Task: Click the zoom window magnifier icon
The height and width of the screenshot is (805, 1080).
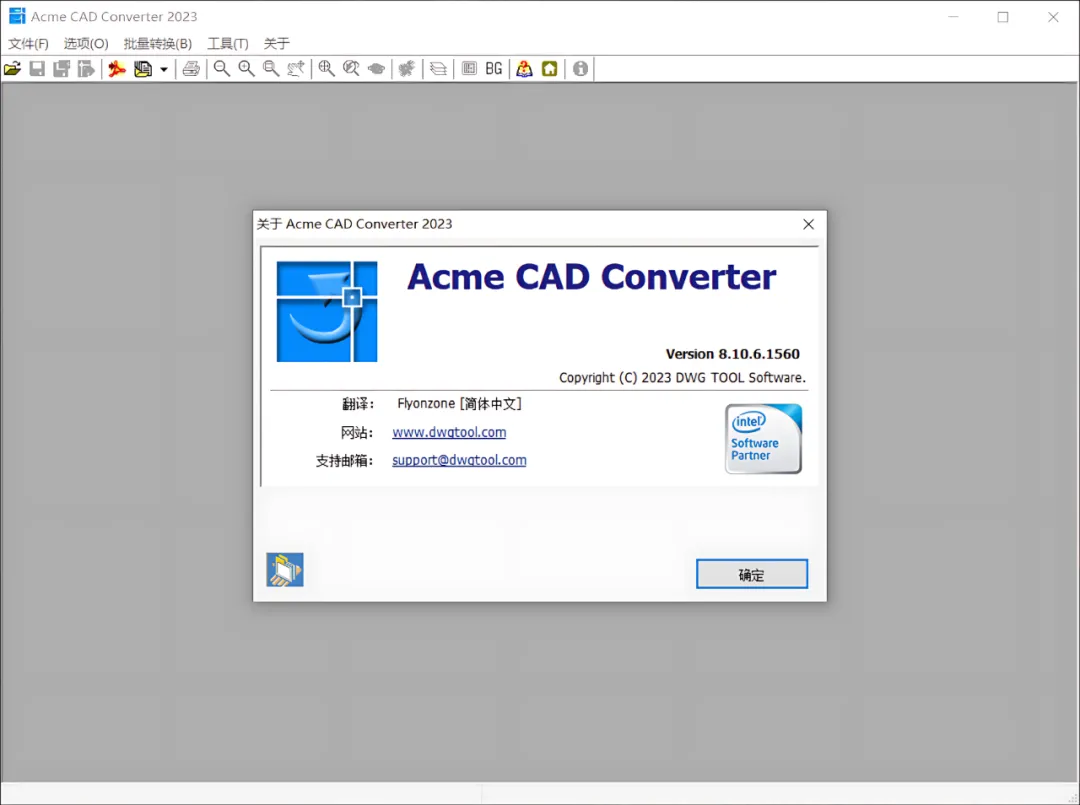Action: (x=271, y=69)
